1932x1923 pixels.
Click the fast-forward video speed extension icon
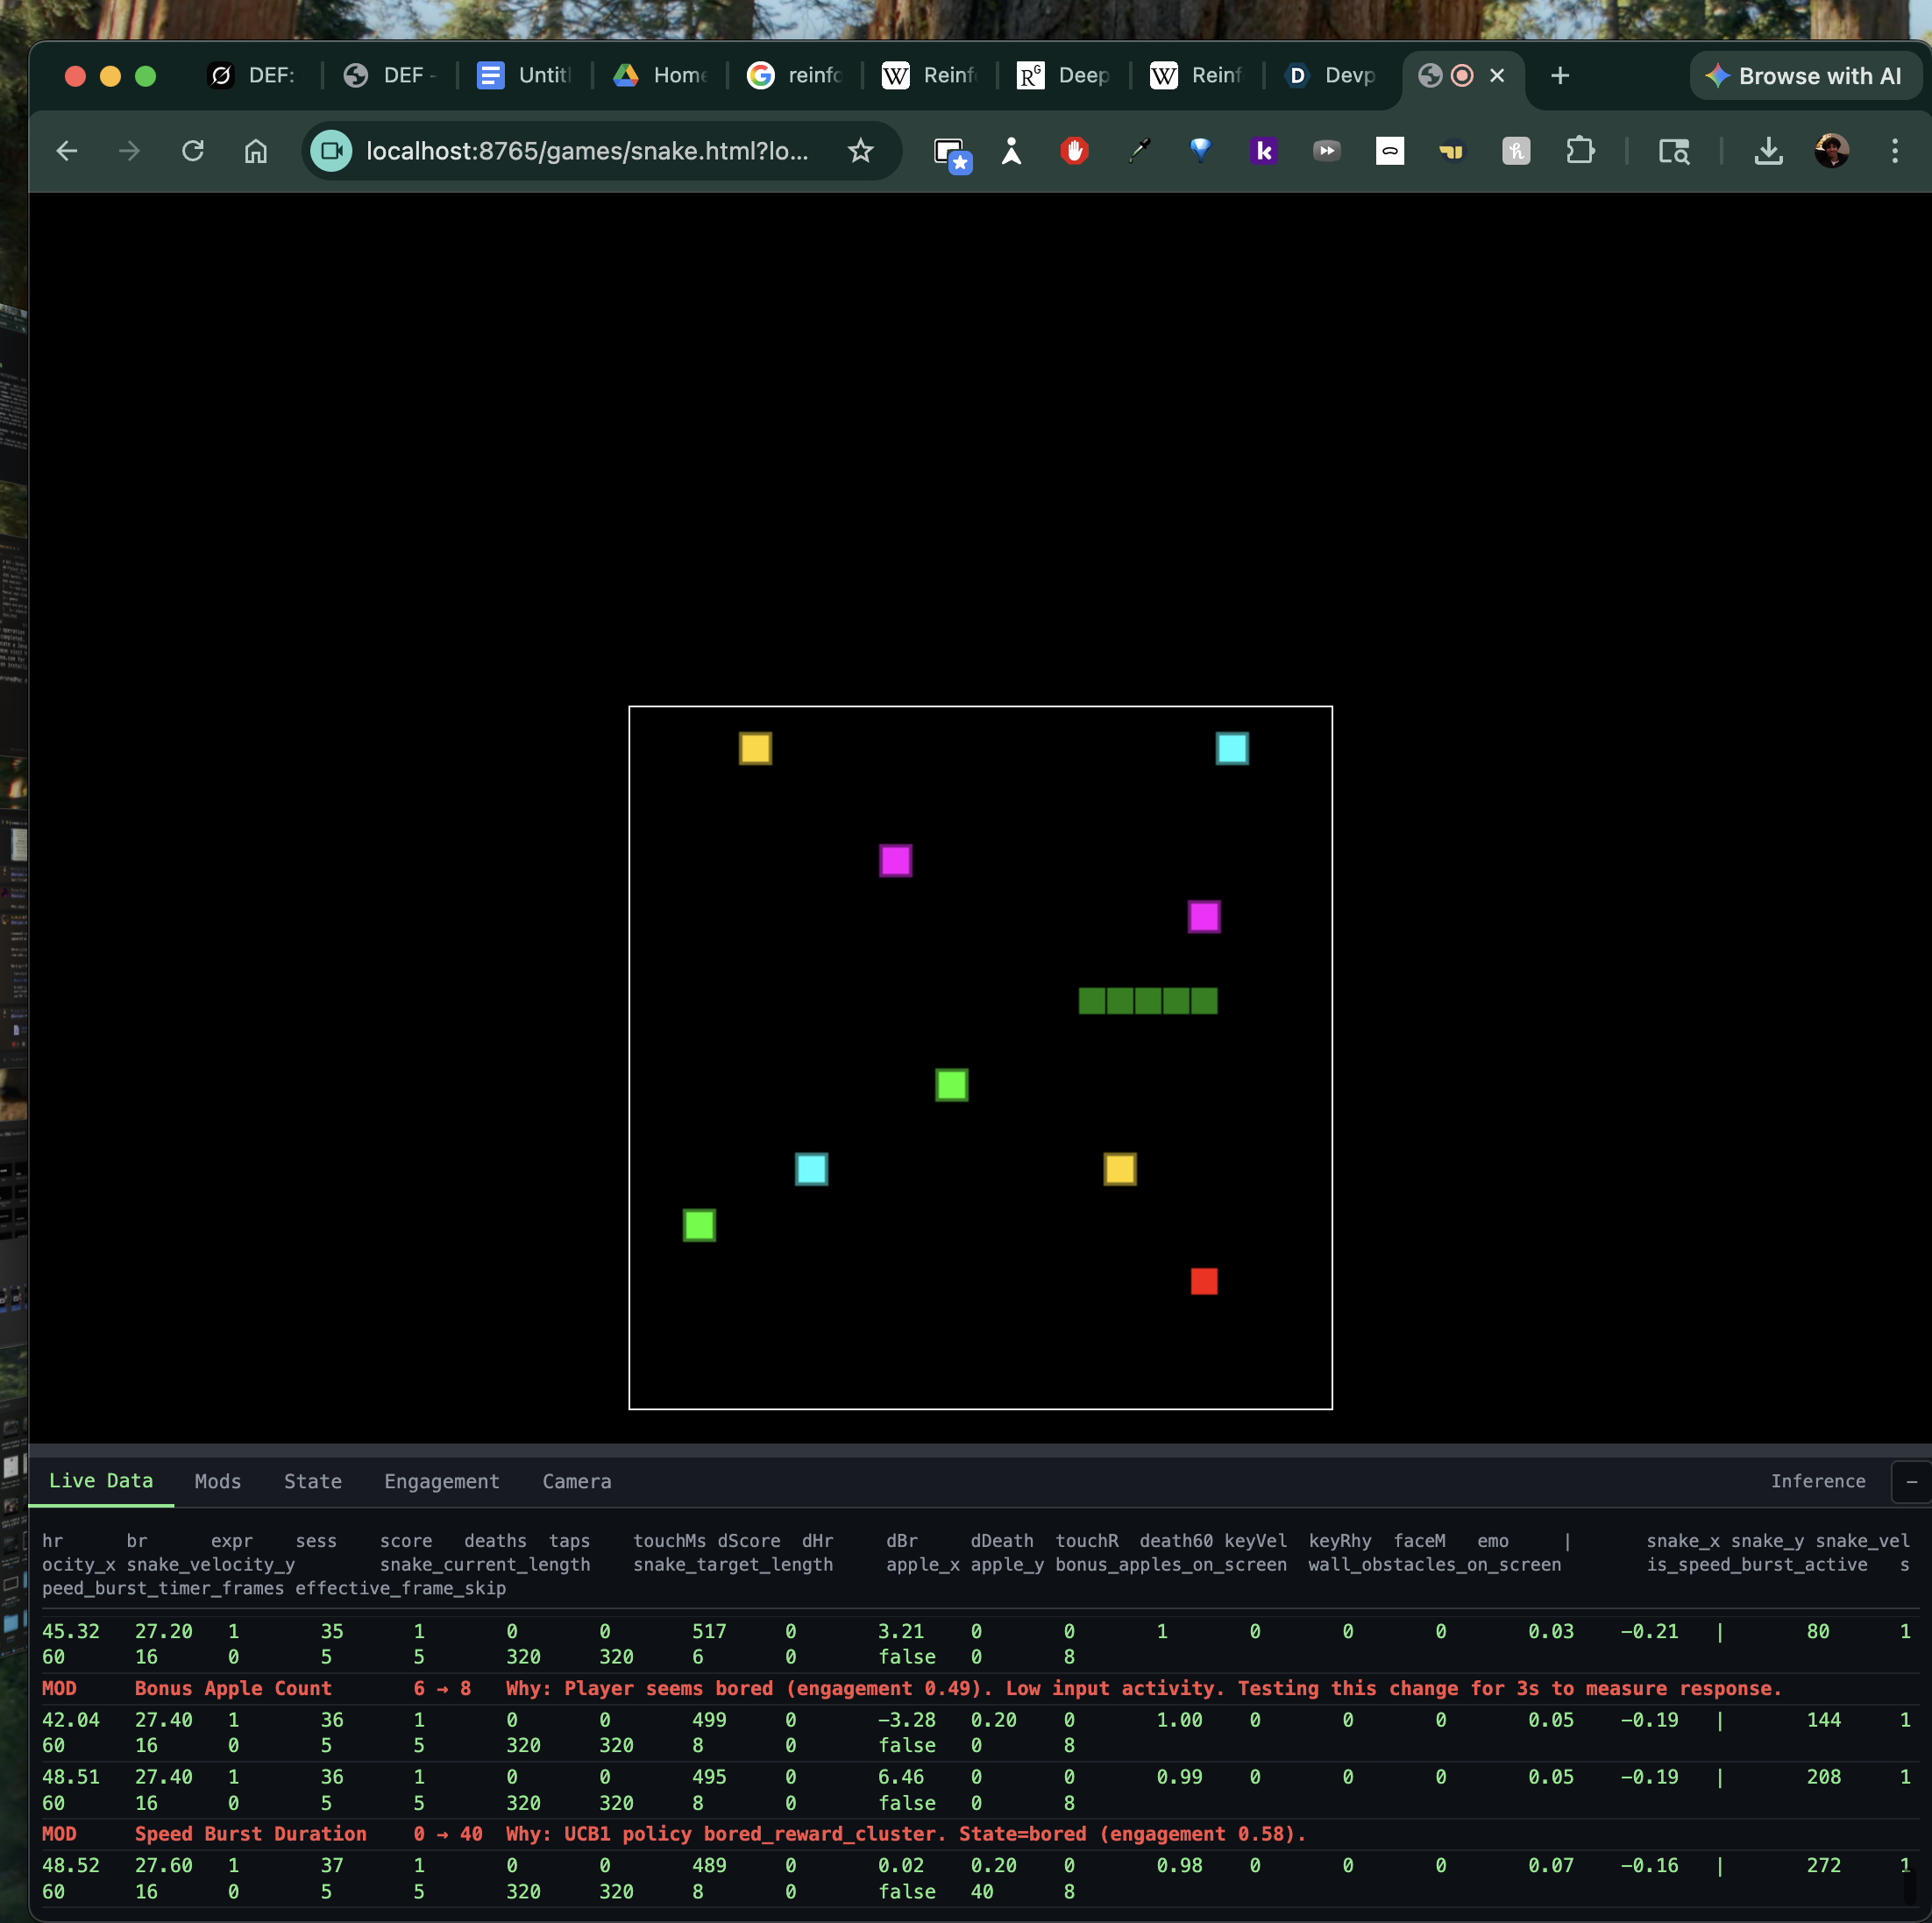tap(1326, 151)
